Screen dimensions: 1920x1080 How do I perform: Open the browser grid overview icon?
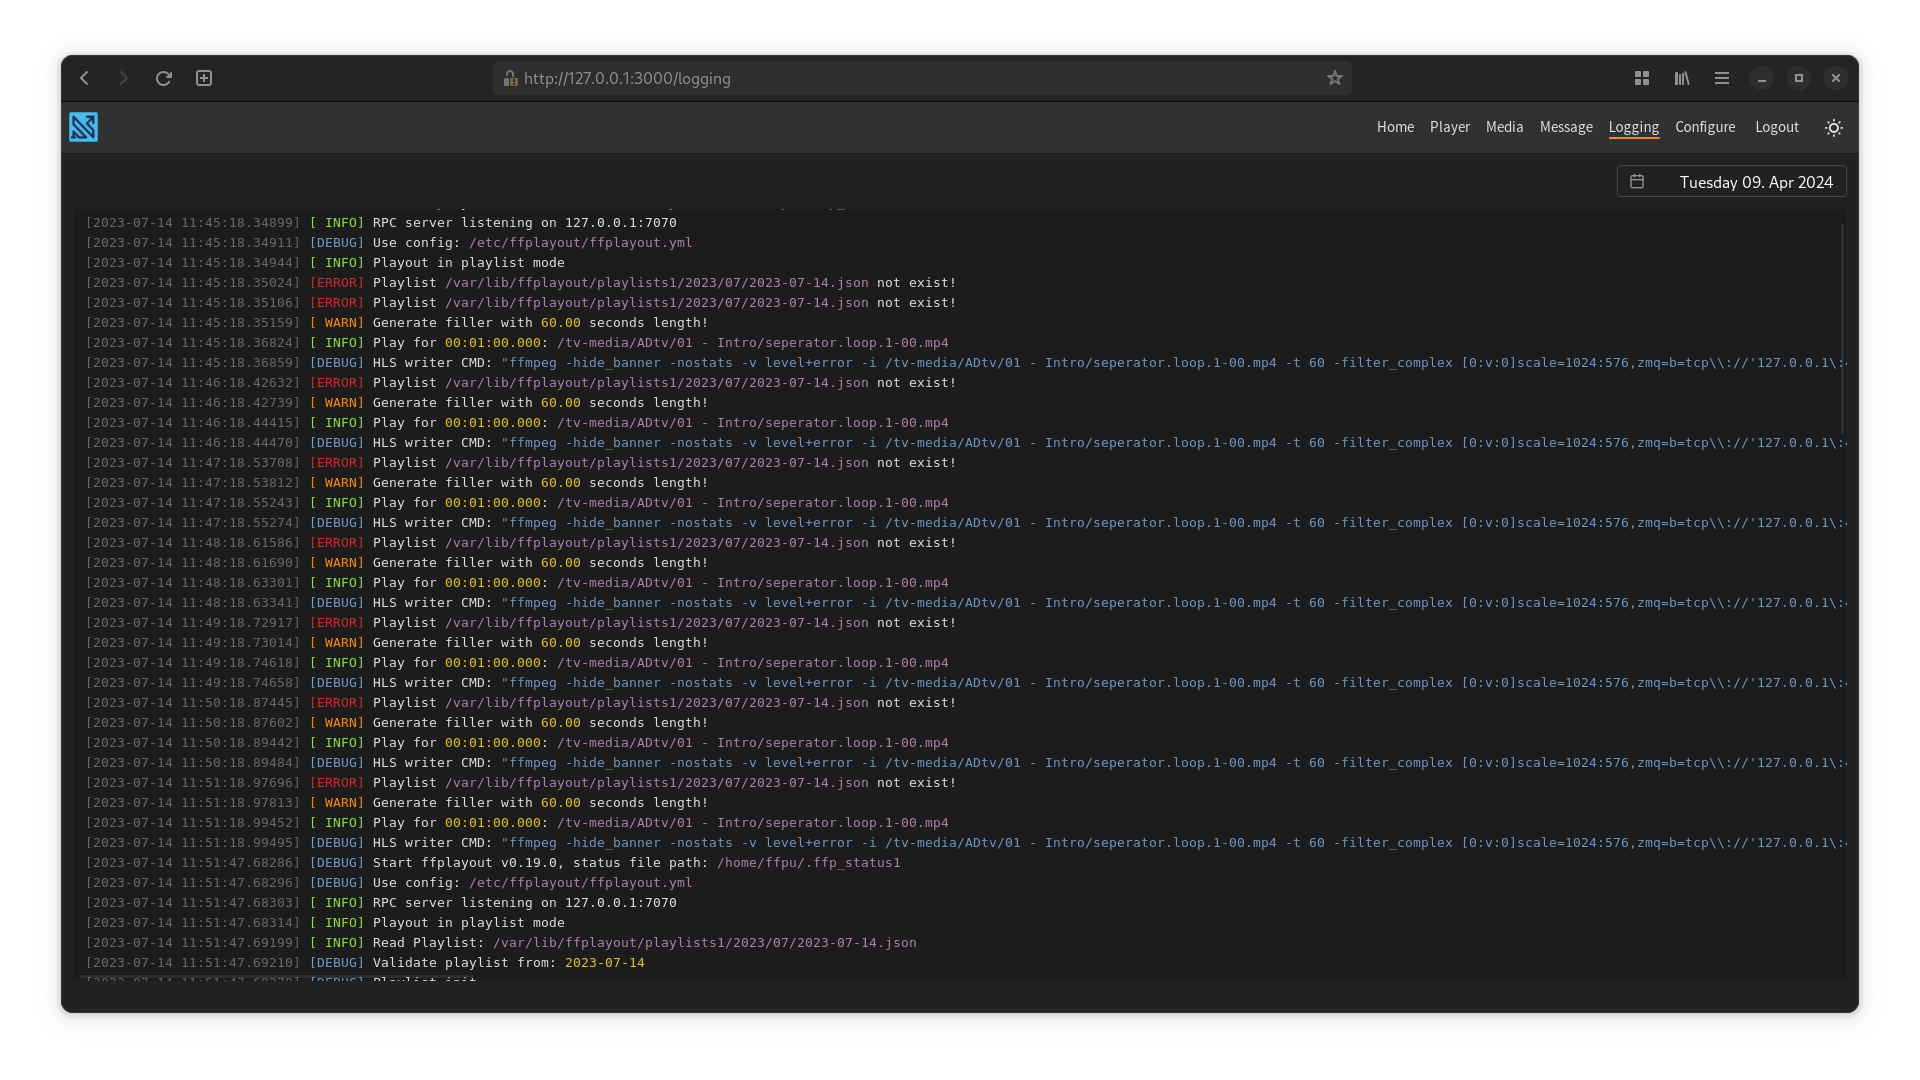pyautogui.click(x=1642, y=78)
